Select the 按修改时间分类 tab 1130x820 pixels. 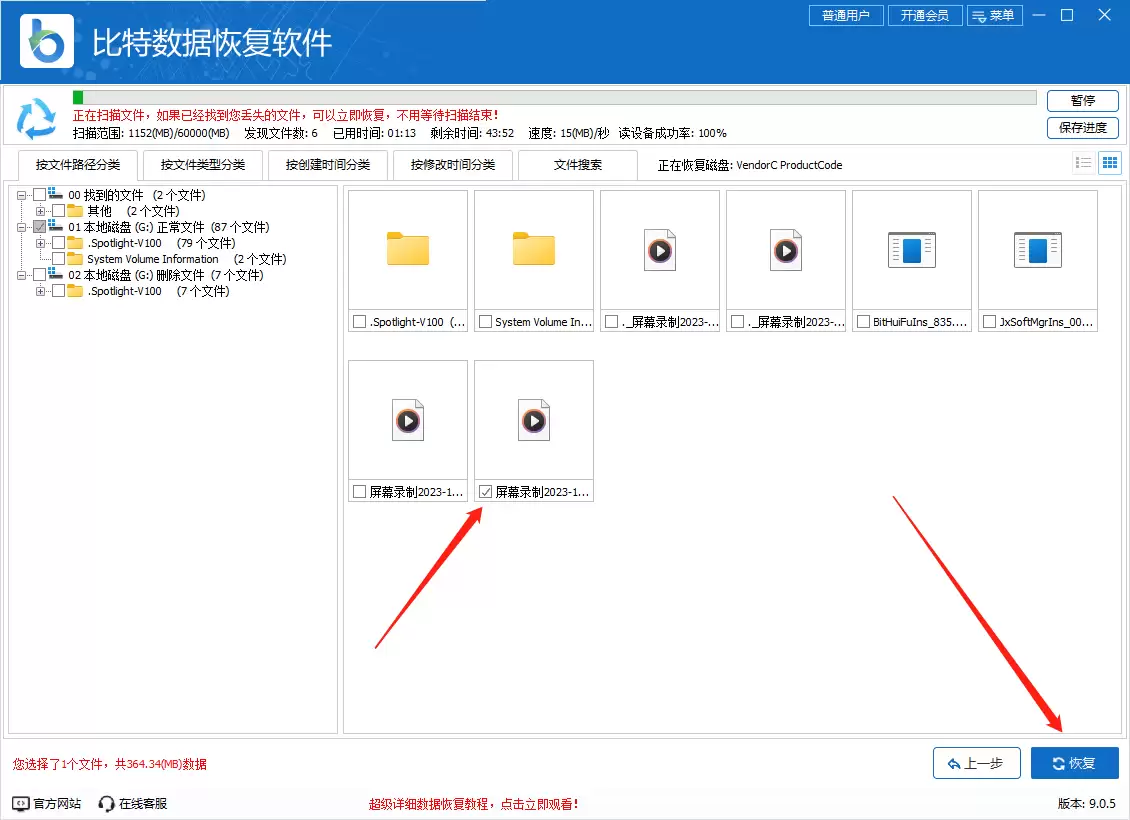click(x=453, y=165)
